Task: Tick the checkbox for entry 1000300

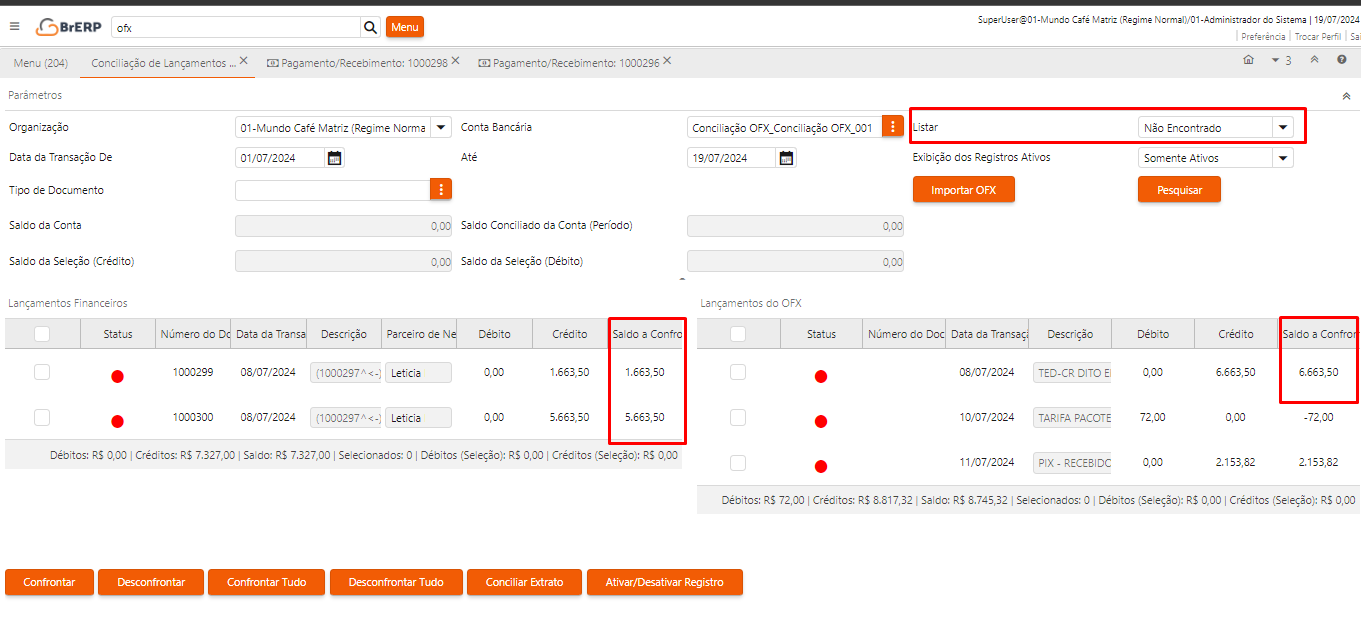Action: tap(42, 417)
